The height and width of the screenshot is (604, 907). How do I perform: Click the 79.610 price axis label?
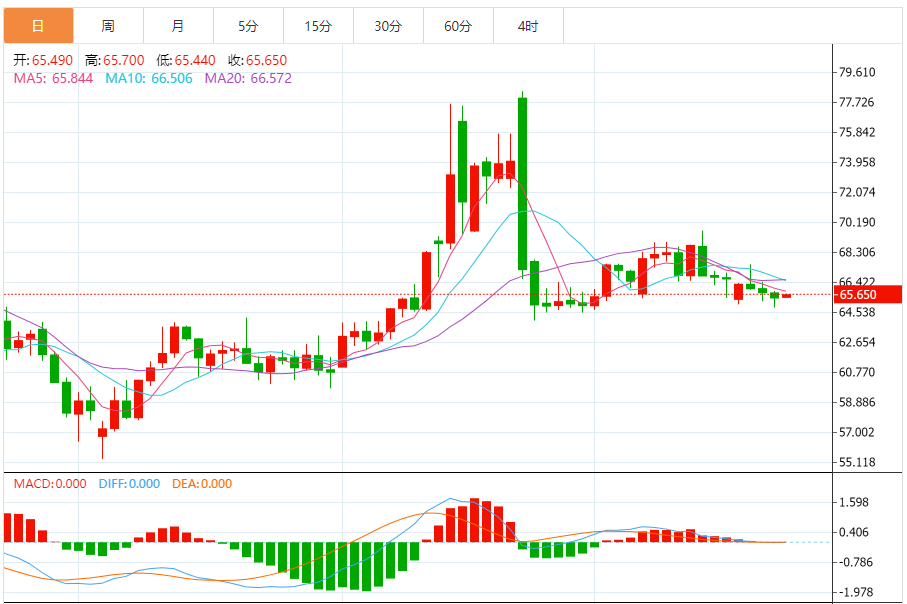(857, 72)
